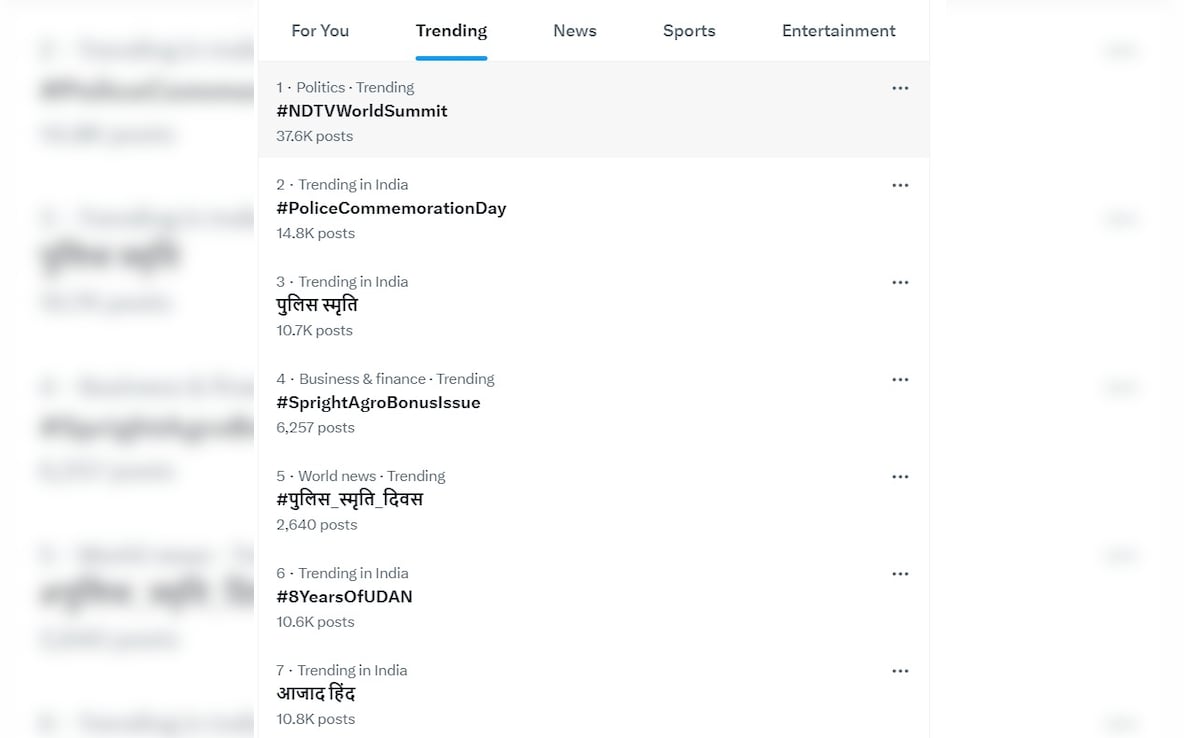Click the 37.6K posts count text
This screenshot has width=1200, height=738.
[x=314, y=136]
